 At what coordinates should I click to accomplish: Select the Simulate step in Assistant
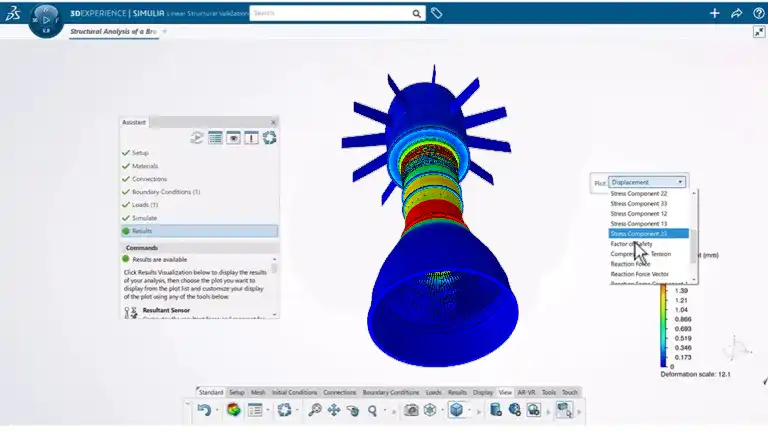click(144, 217)
